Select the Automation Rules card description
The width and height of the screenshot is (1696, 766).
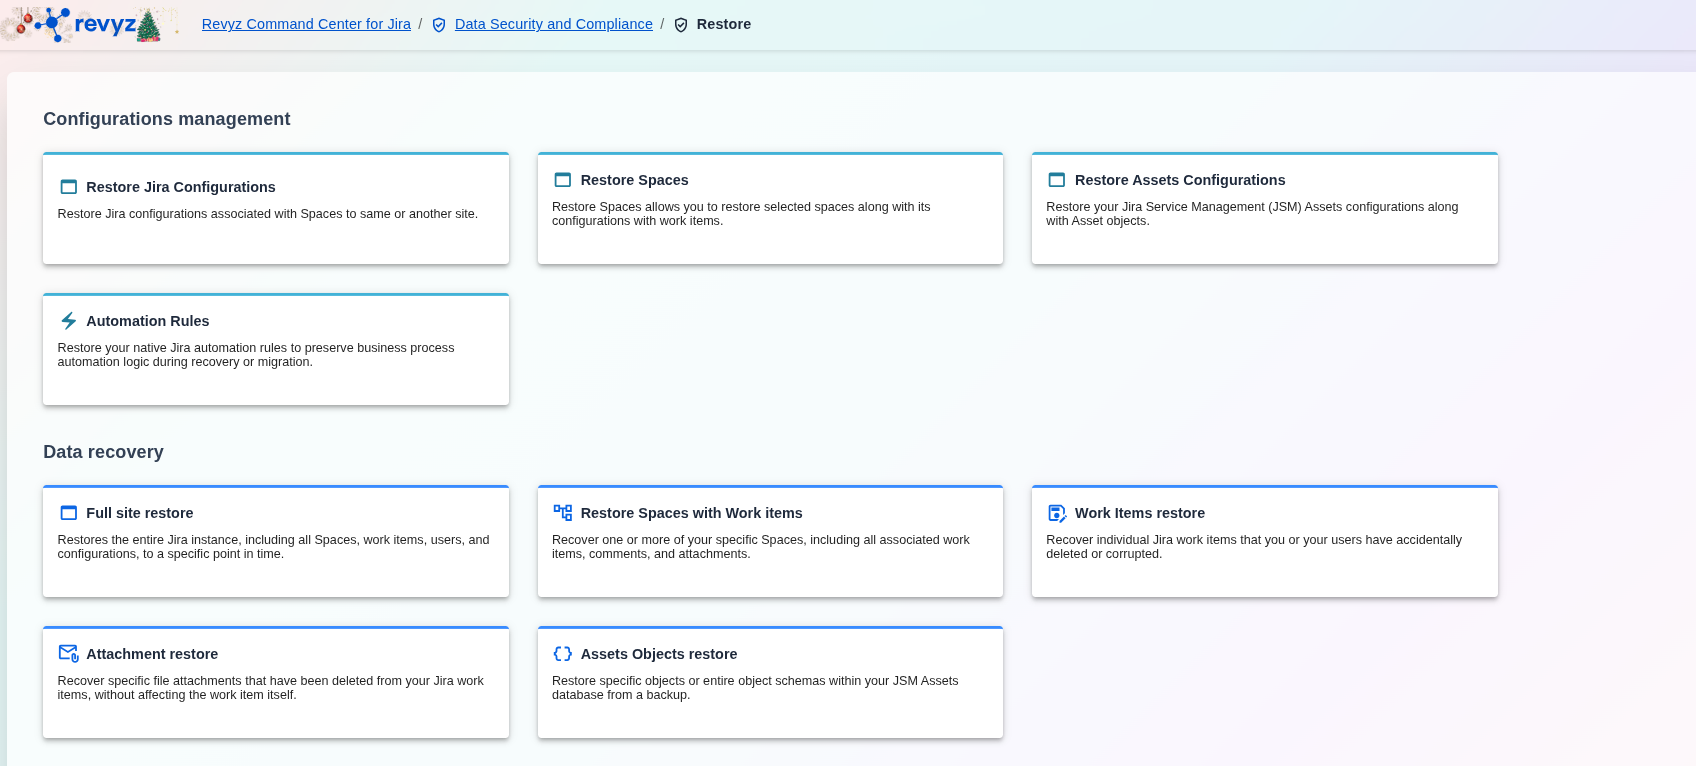click(x=256, y=355)
